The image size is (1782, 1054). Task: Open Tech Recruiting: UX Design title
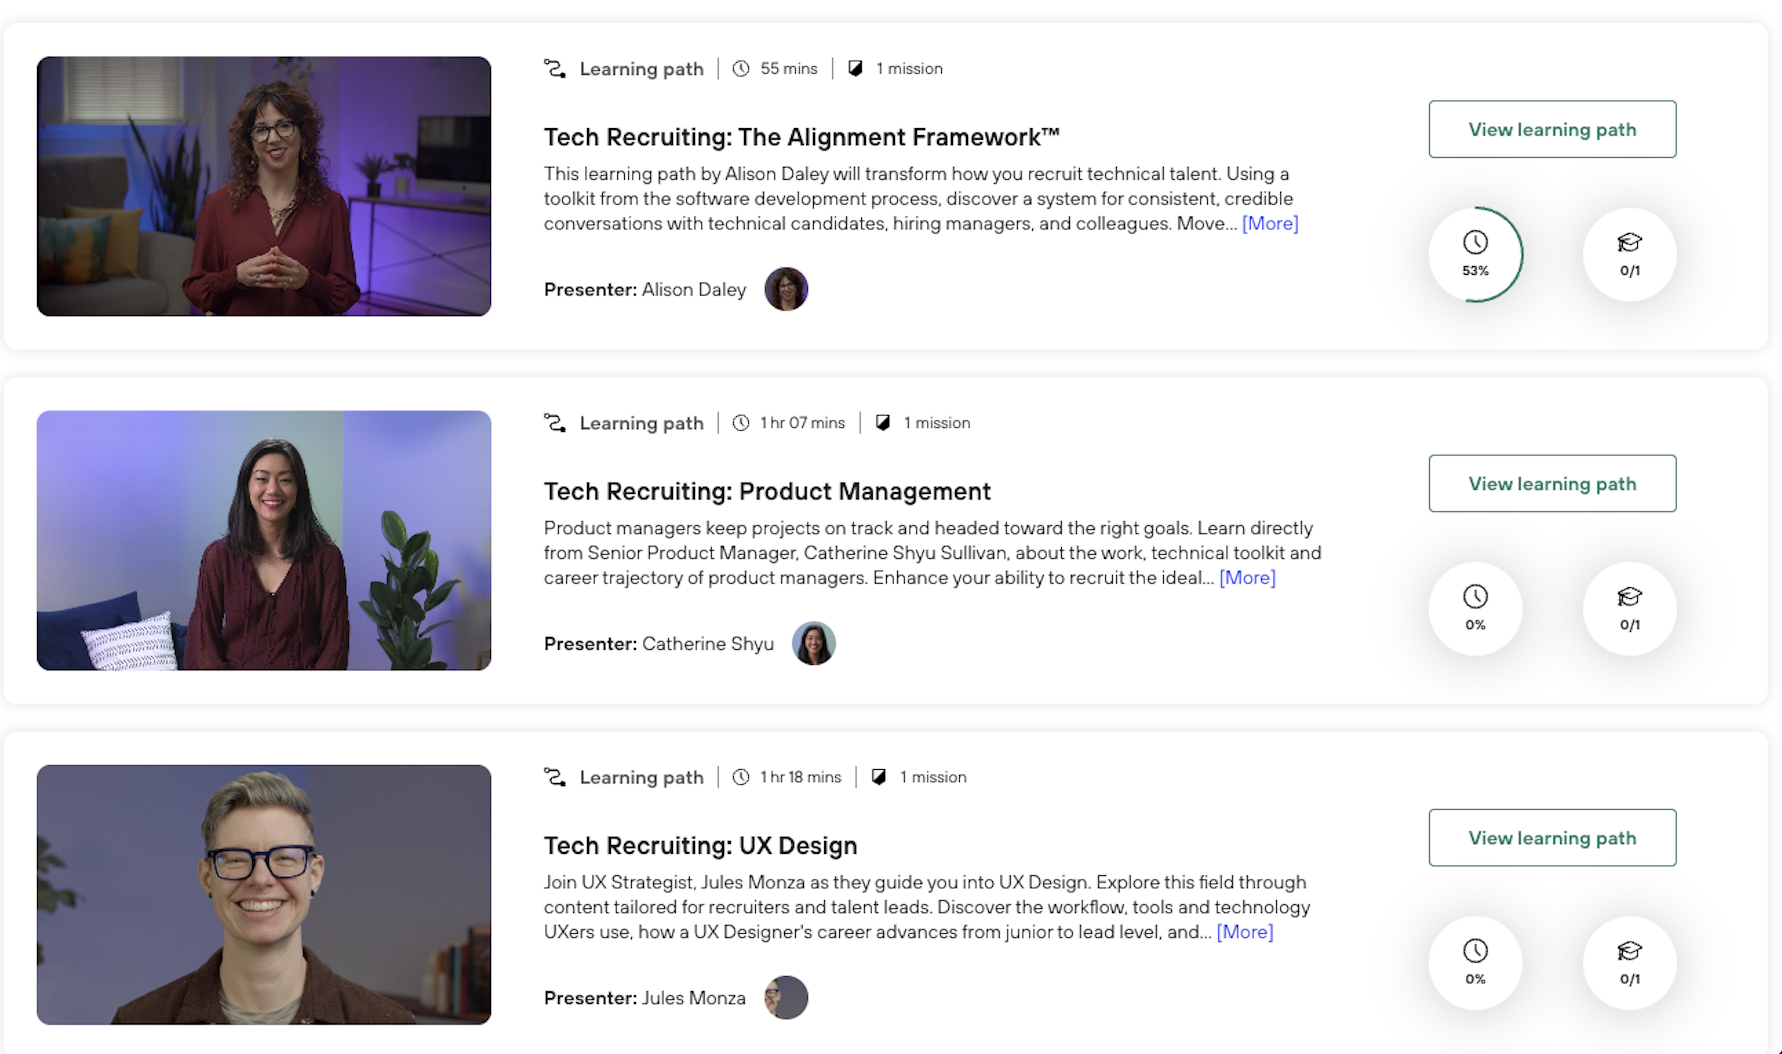coord(700,845)
